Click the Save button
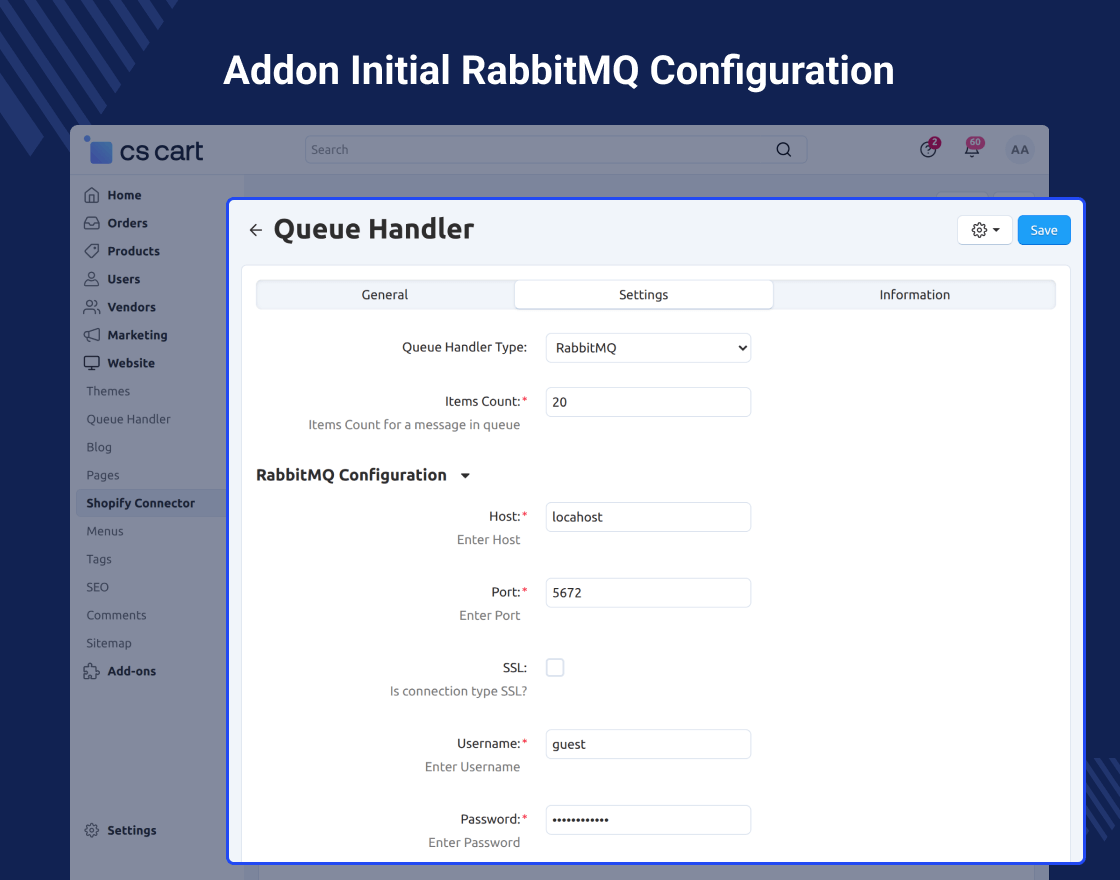Viewport: 1120px width, 880px height. click(x=1044, y=230)
